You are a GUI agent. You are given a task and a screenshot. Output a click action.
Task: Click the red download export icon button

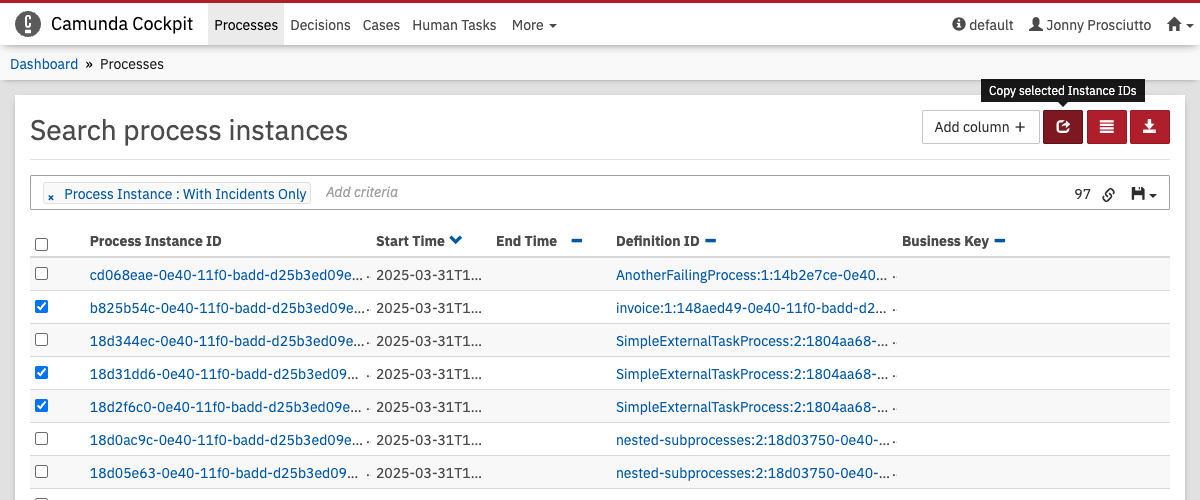[1150, 127]
